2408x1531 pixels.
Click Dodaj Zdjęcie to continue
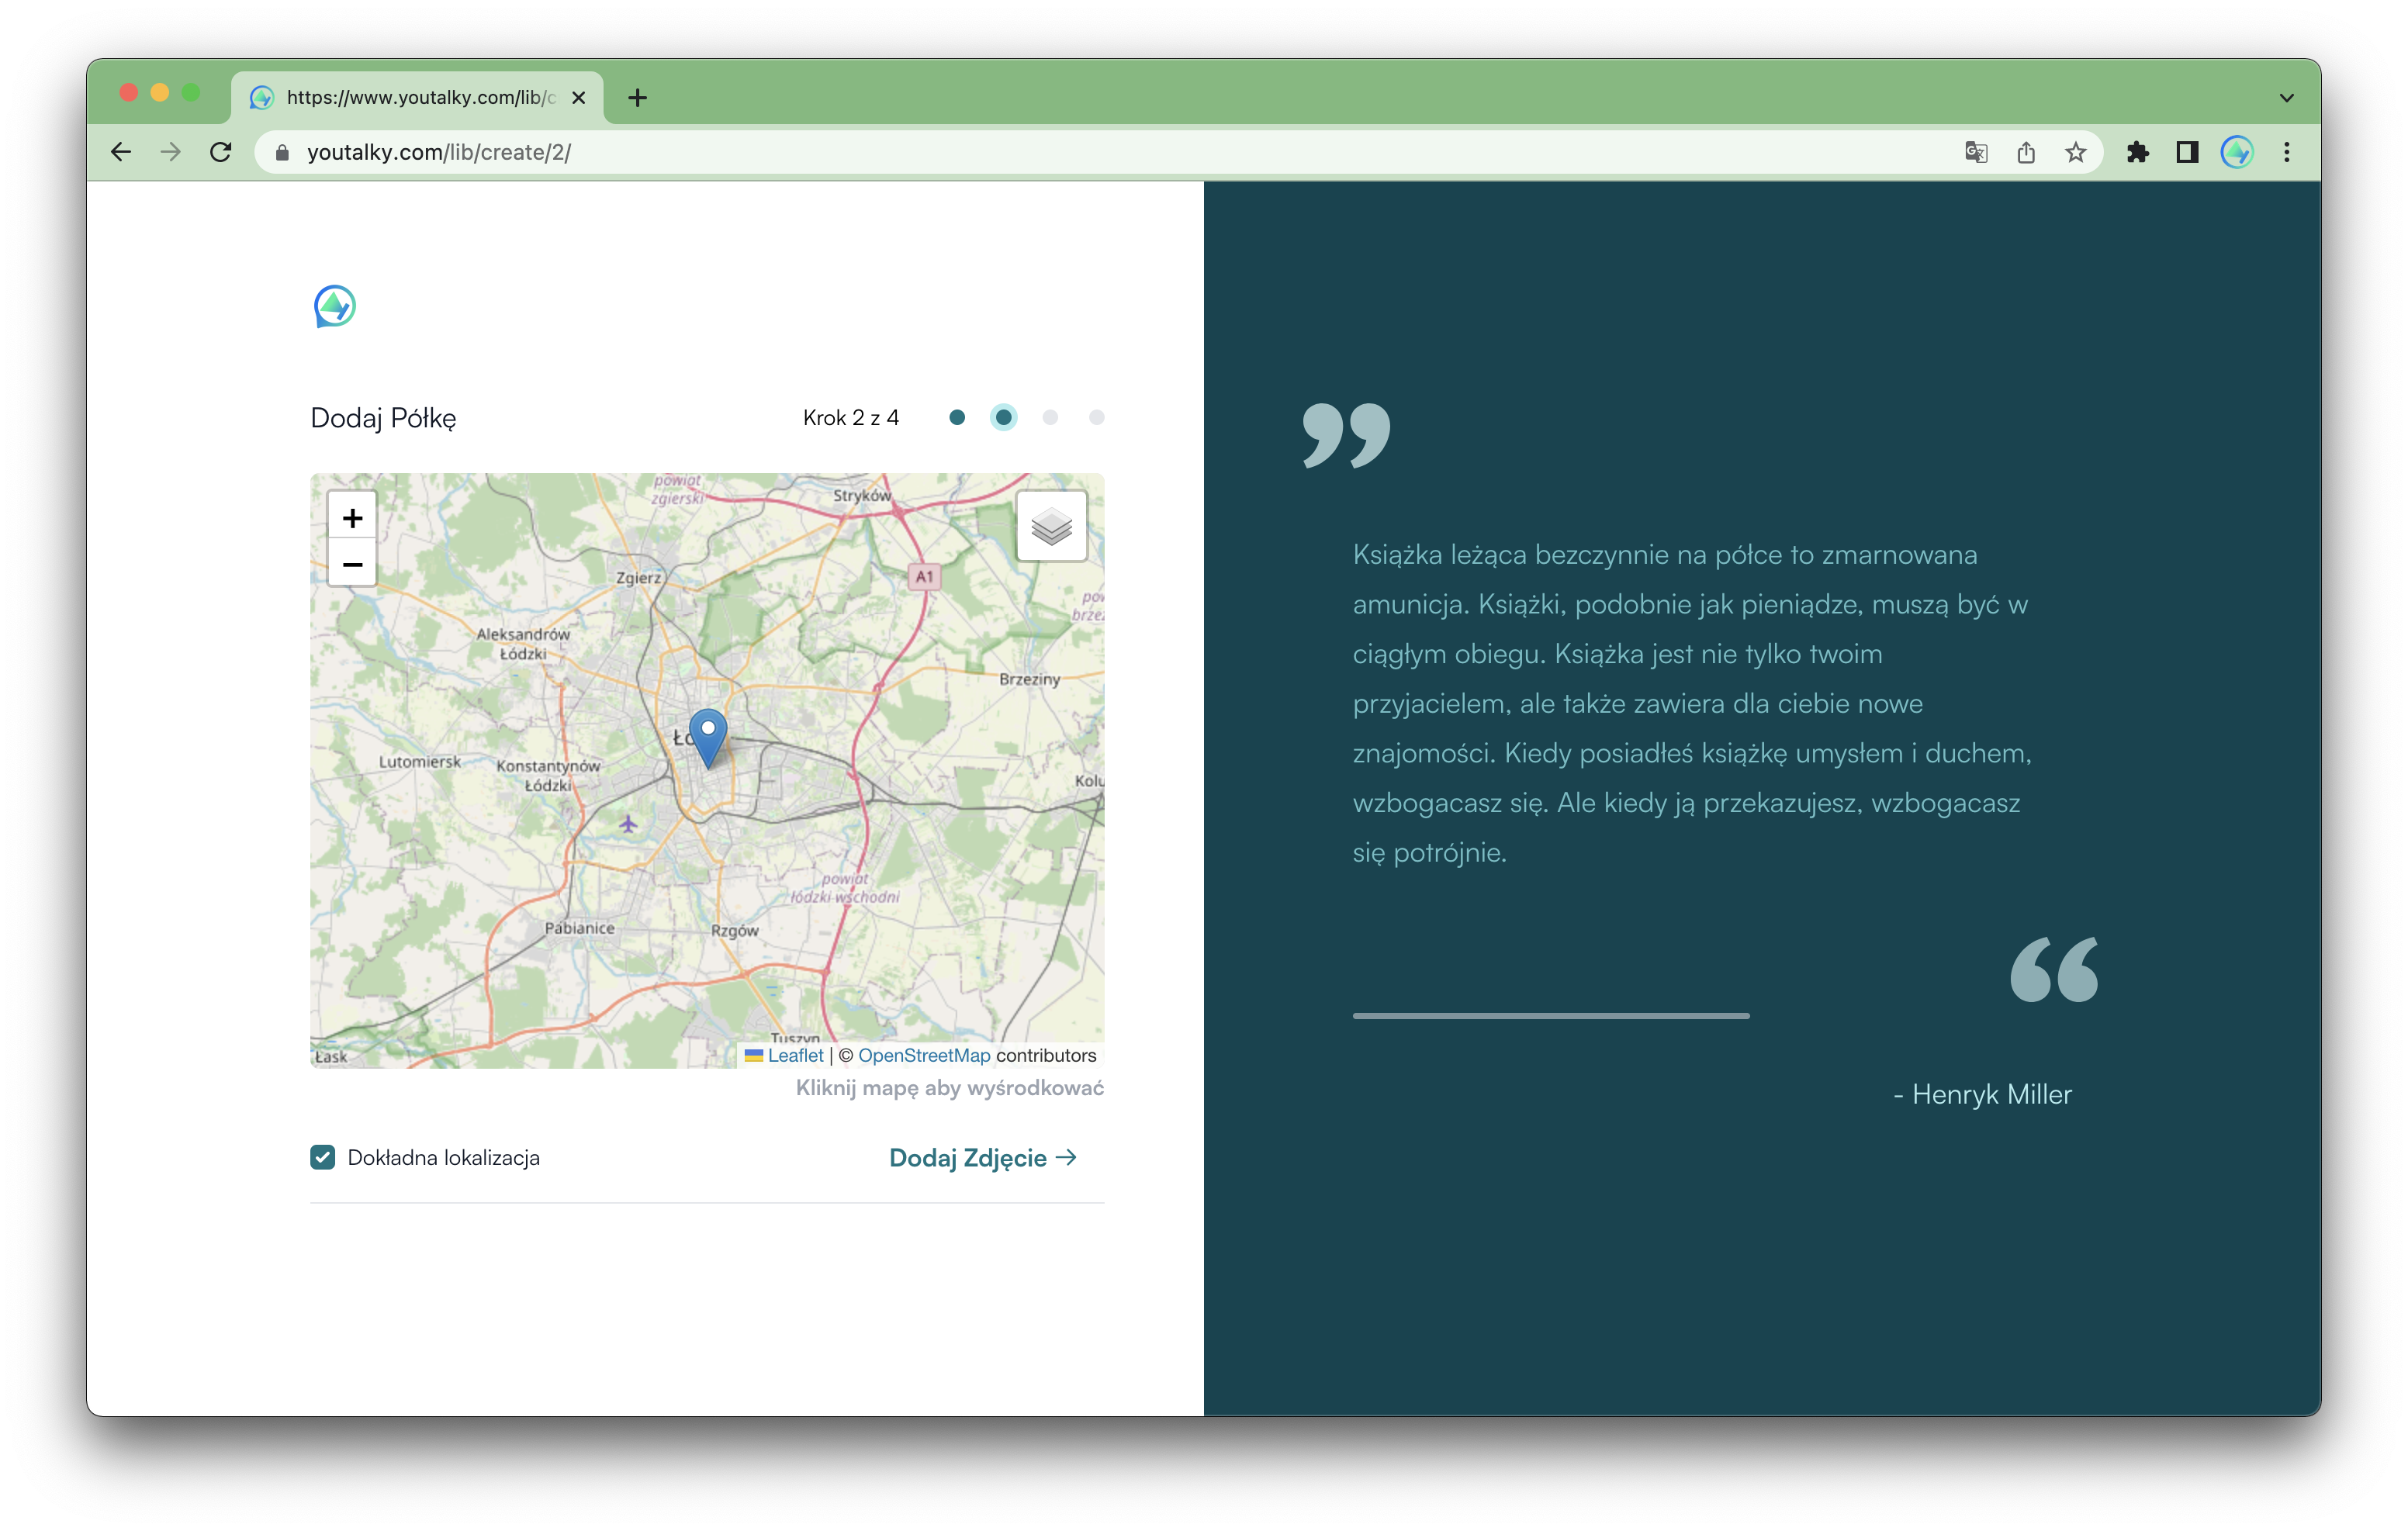tap(982, 1157)
